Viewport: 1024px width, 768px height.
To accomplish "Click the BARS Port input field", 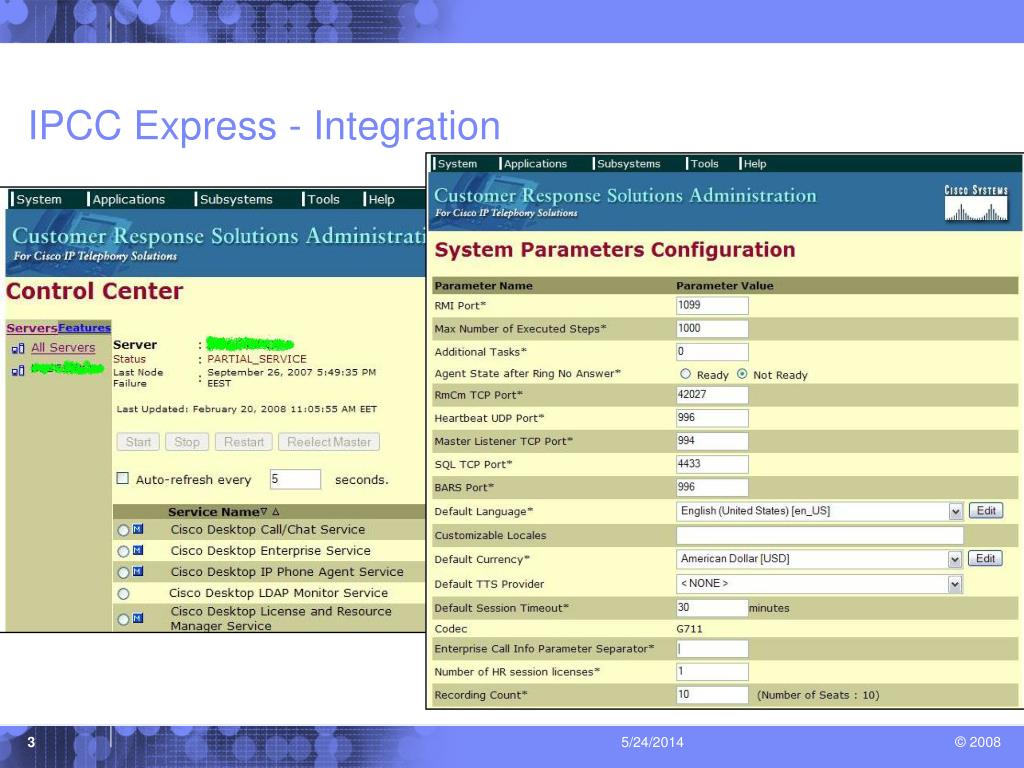I will tap(712, 487).
